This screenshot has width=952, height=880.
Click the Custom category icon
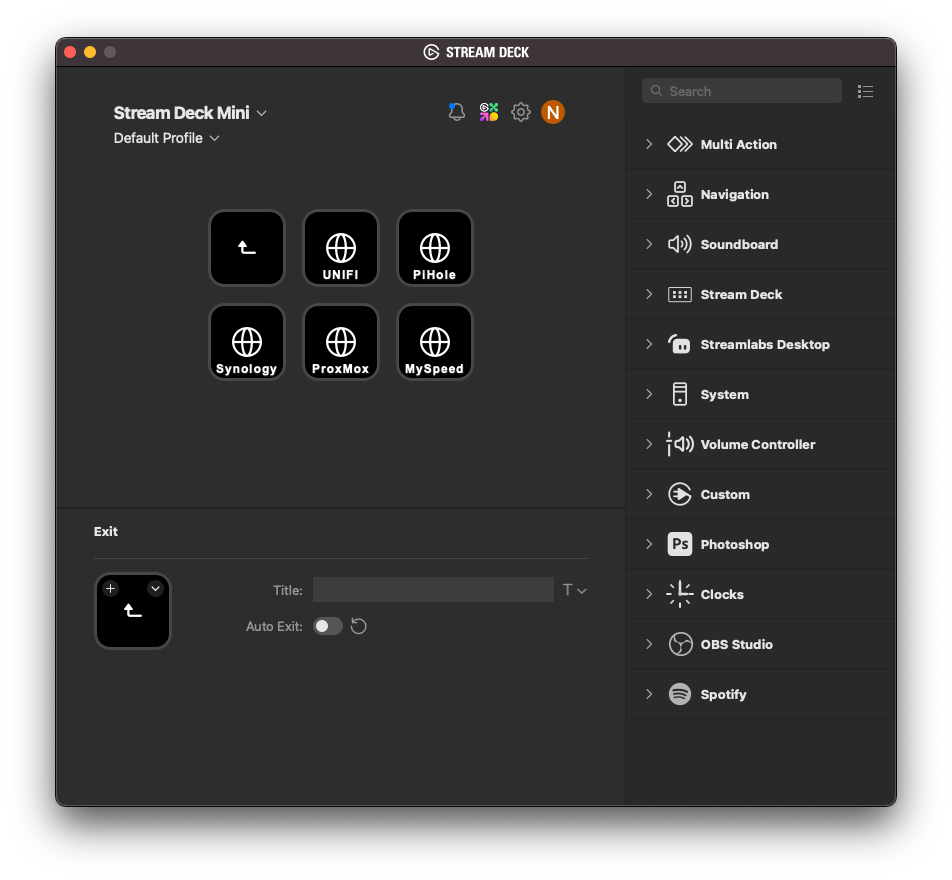pos(679,494)
